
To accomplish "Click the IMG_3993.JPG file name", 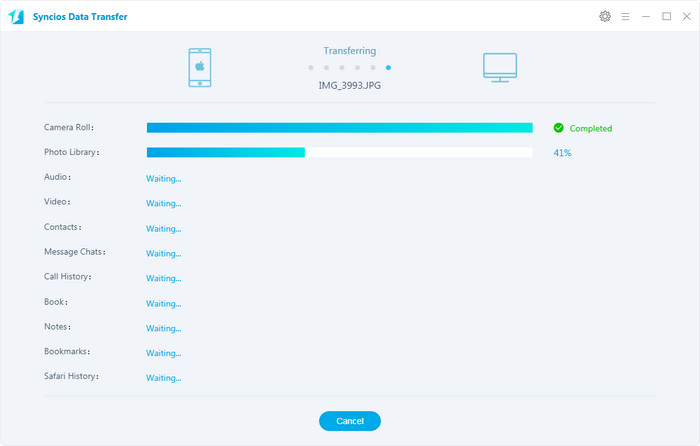I will [x=350, y=85].
